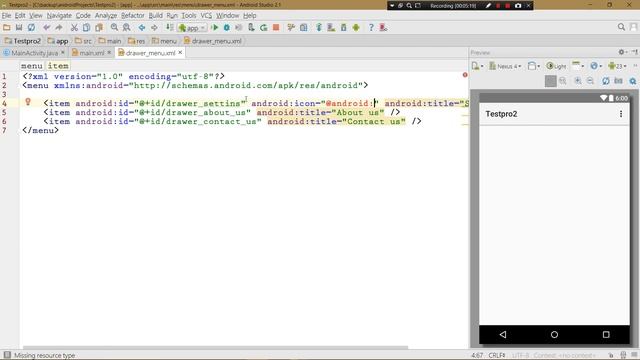Click the Debug app bug icon
The image size is (640, 360).
coord(227,27)
